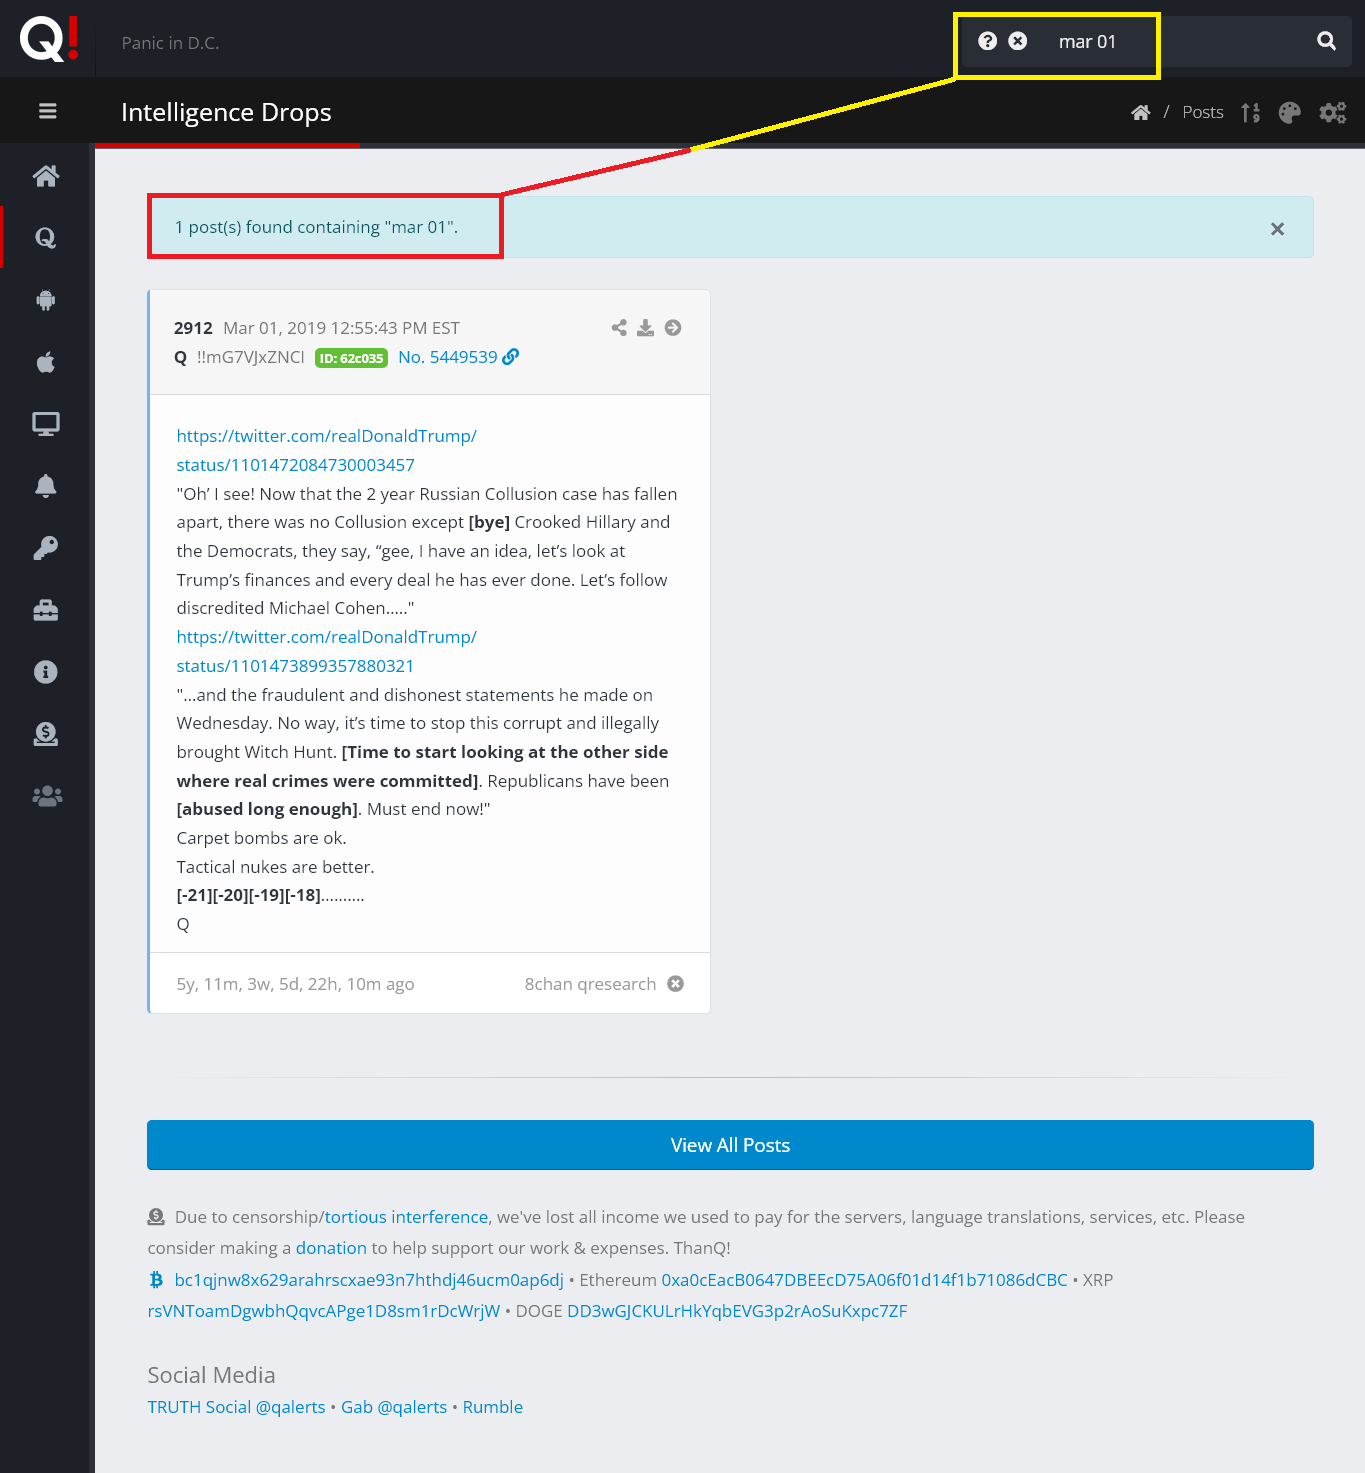Clear the search with X icon
1365x1473 pixels.
[1018, 41]
